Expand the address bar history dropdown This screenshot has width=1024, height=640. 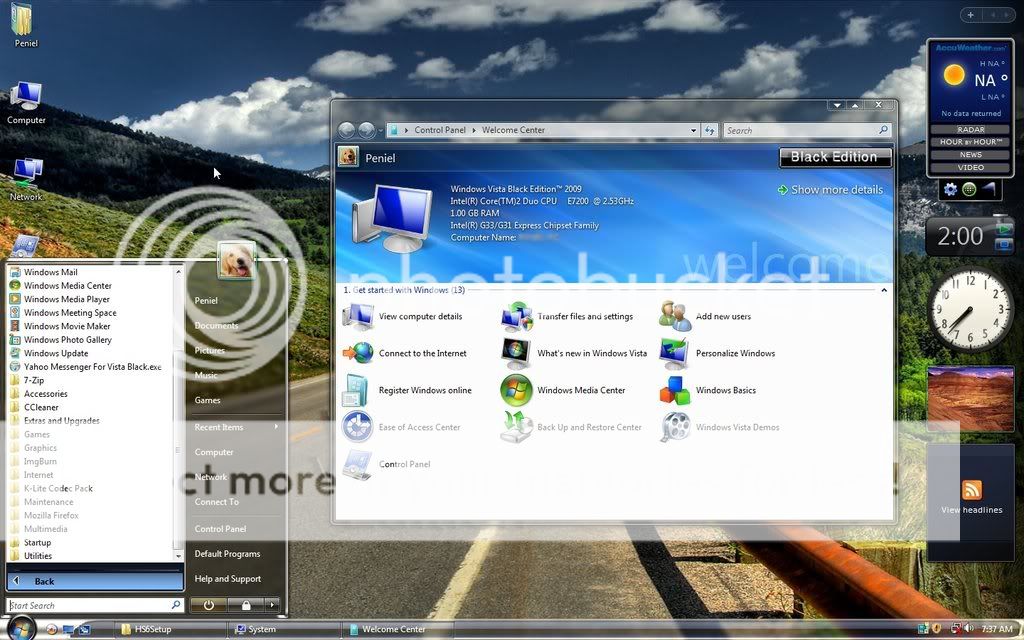pyautogui.click(x=694, y=130)
